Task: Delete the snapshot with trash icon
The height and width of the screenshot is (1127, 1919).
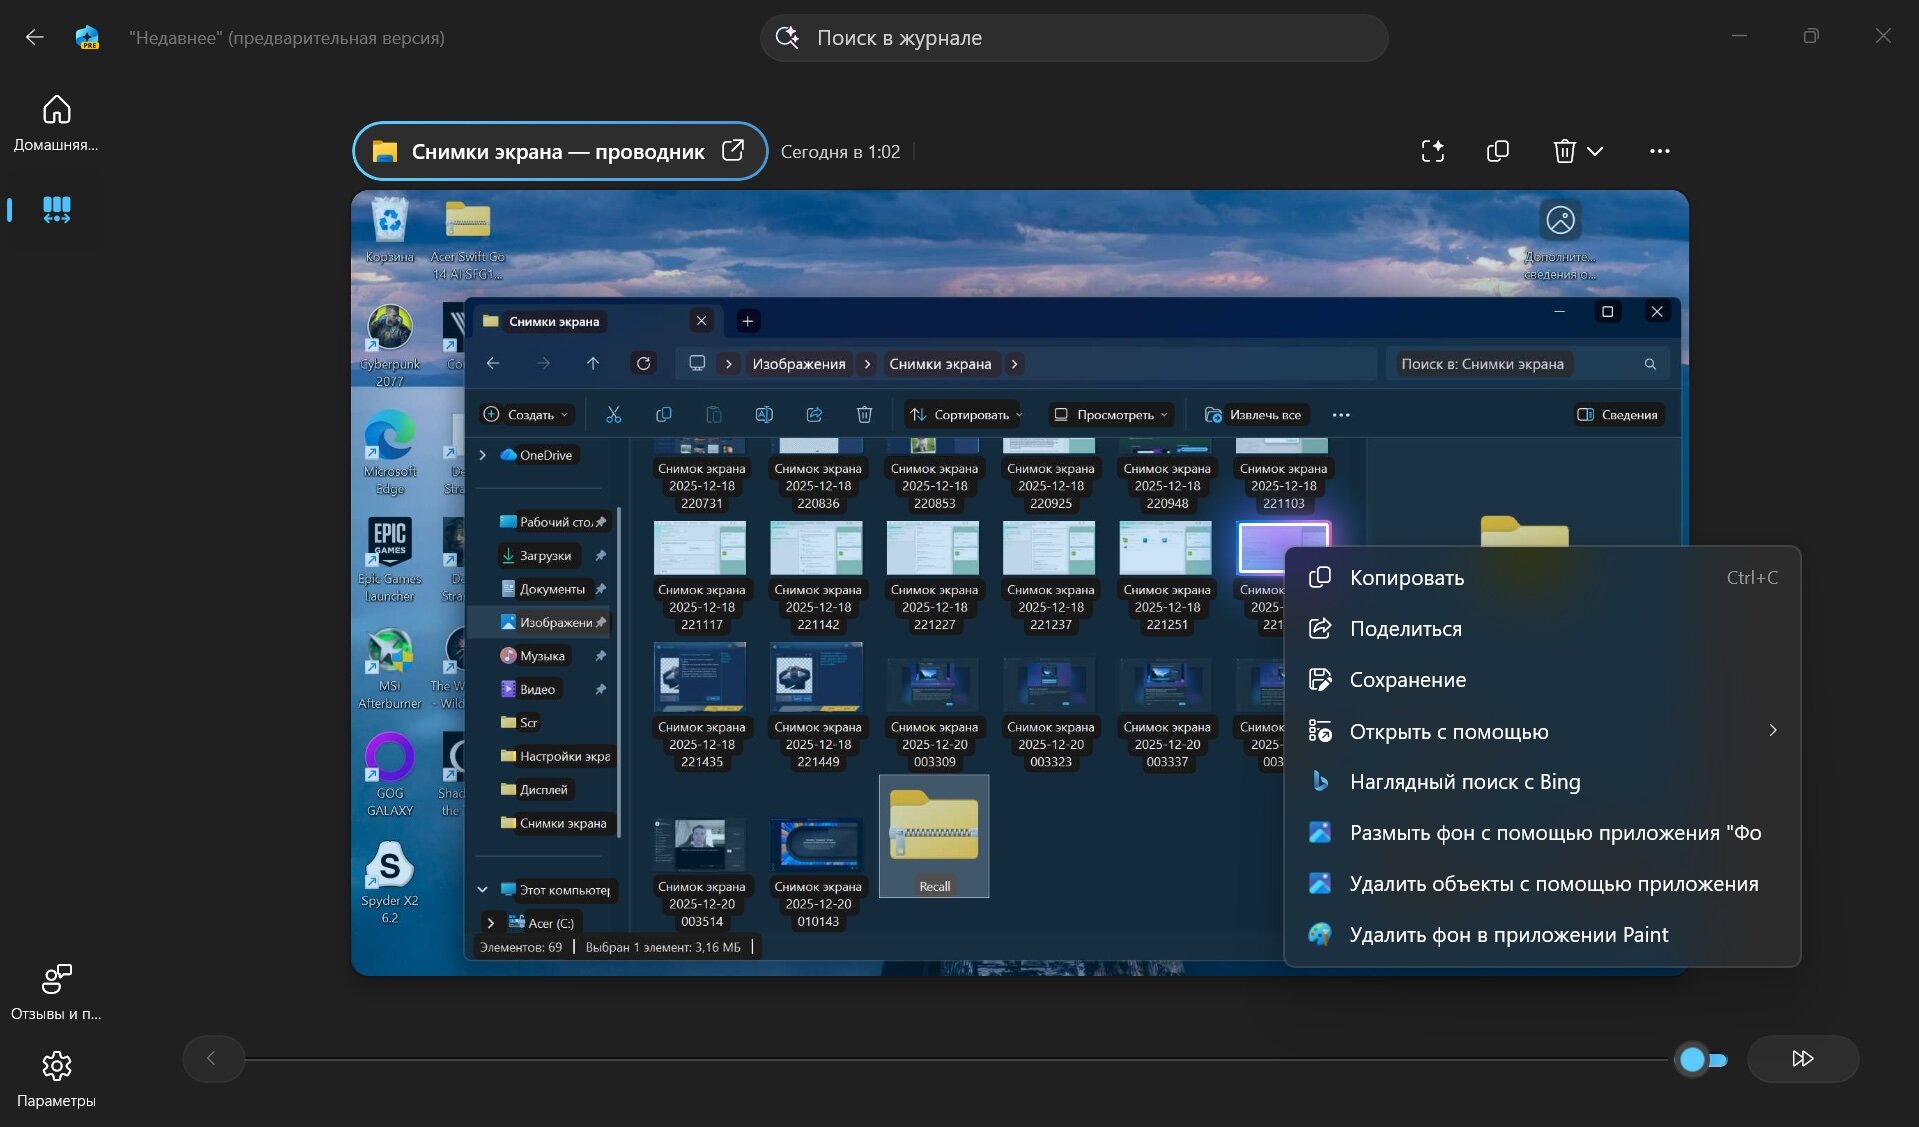Action: [x=1564, y=151]
